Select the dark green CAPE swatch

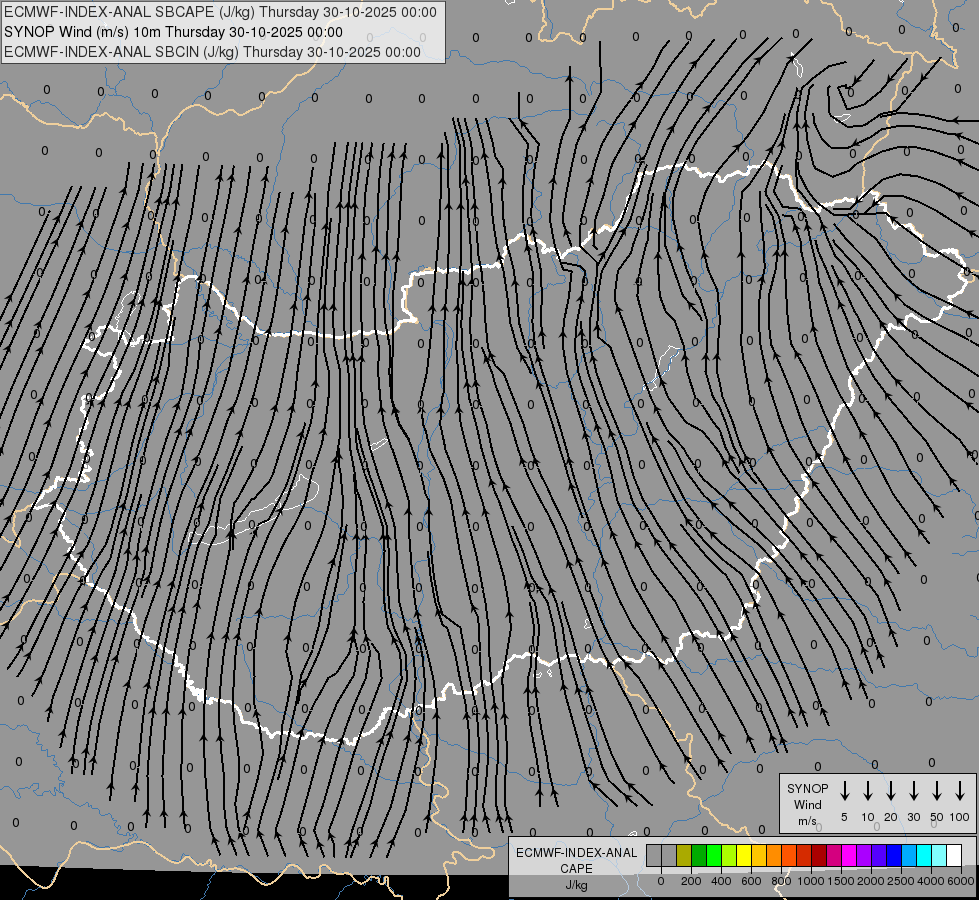(699, 855)
